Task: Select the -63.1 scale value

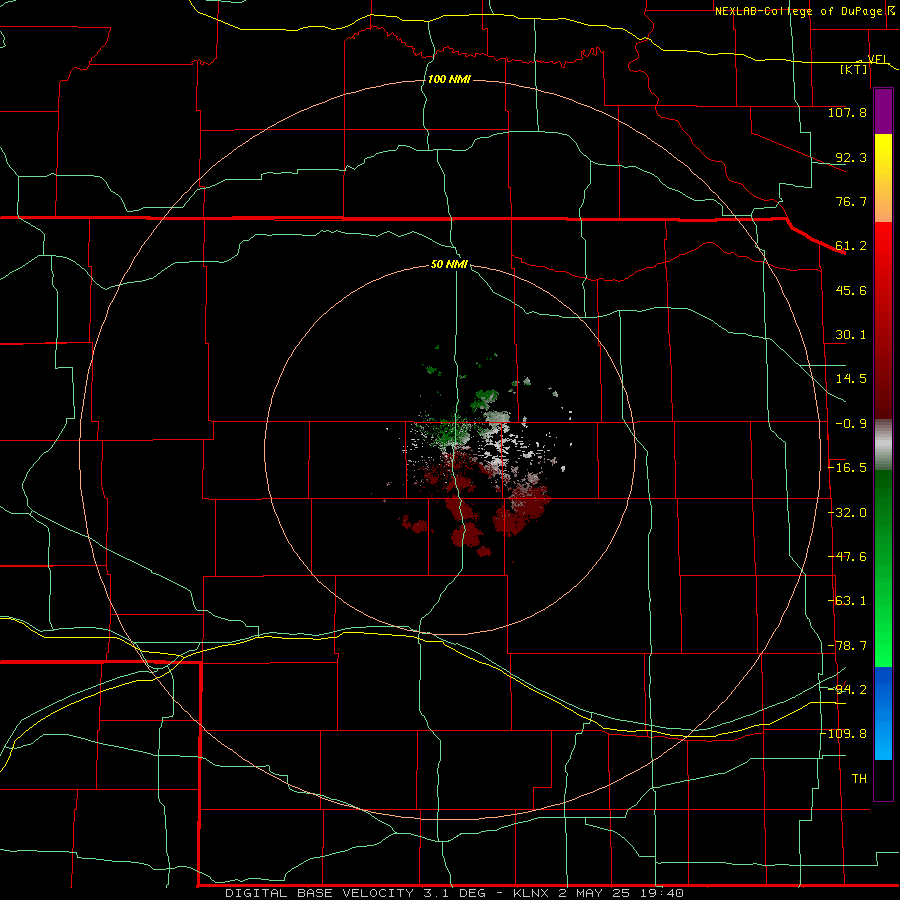Action: [x=847, y=601]
